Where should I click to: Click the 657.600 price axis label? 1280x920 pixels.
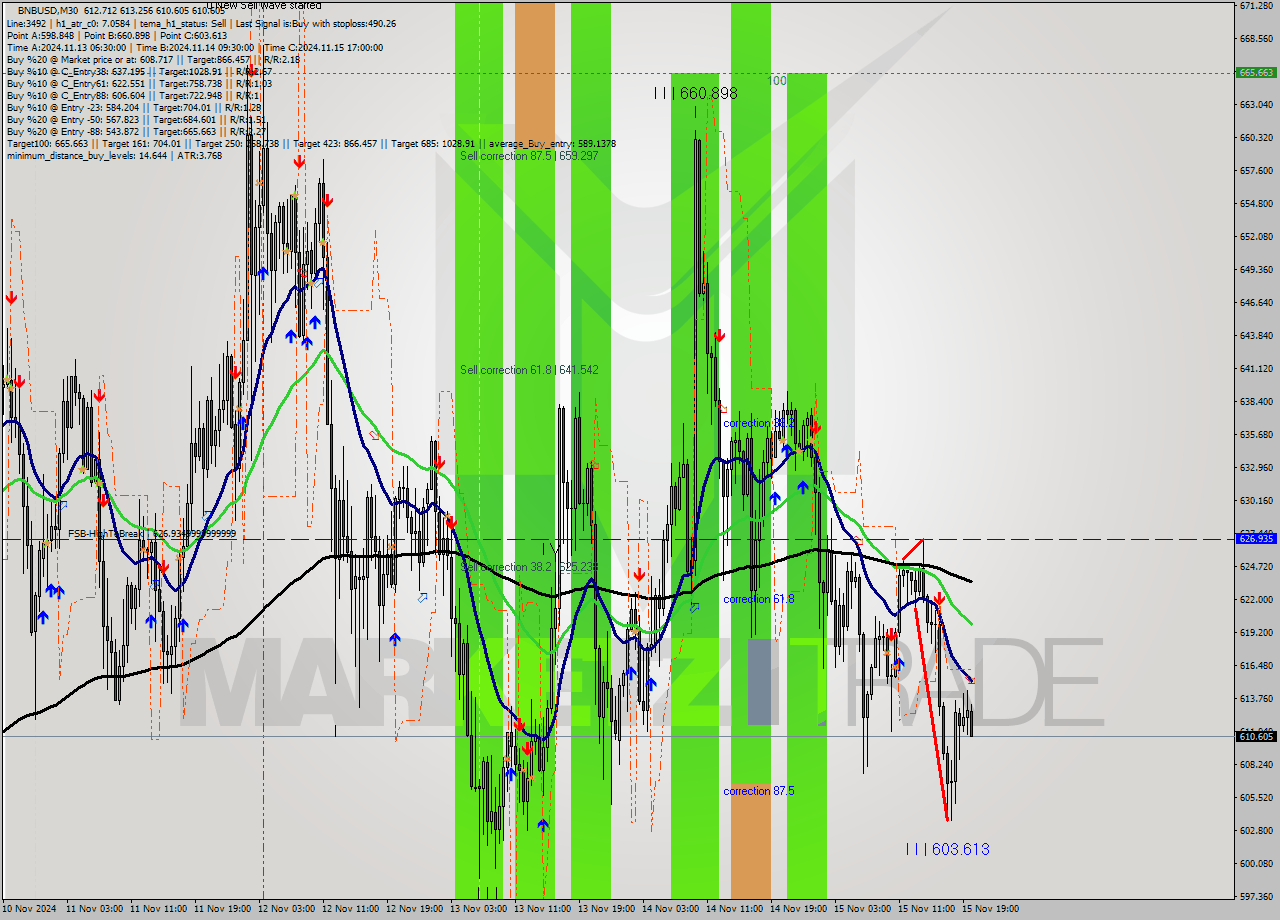pyautogui.click(x=1256, y=170)
